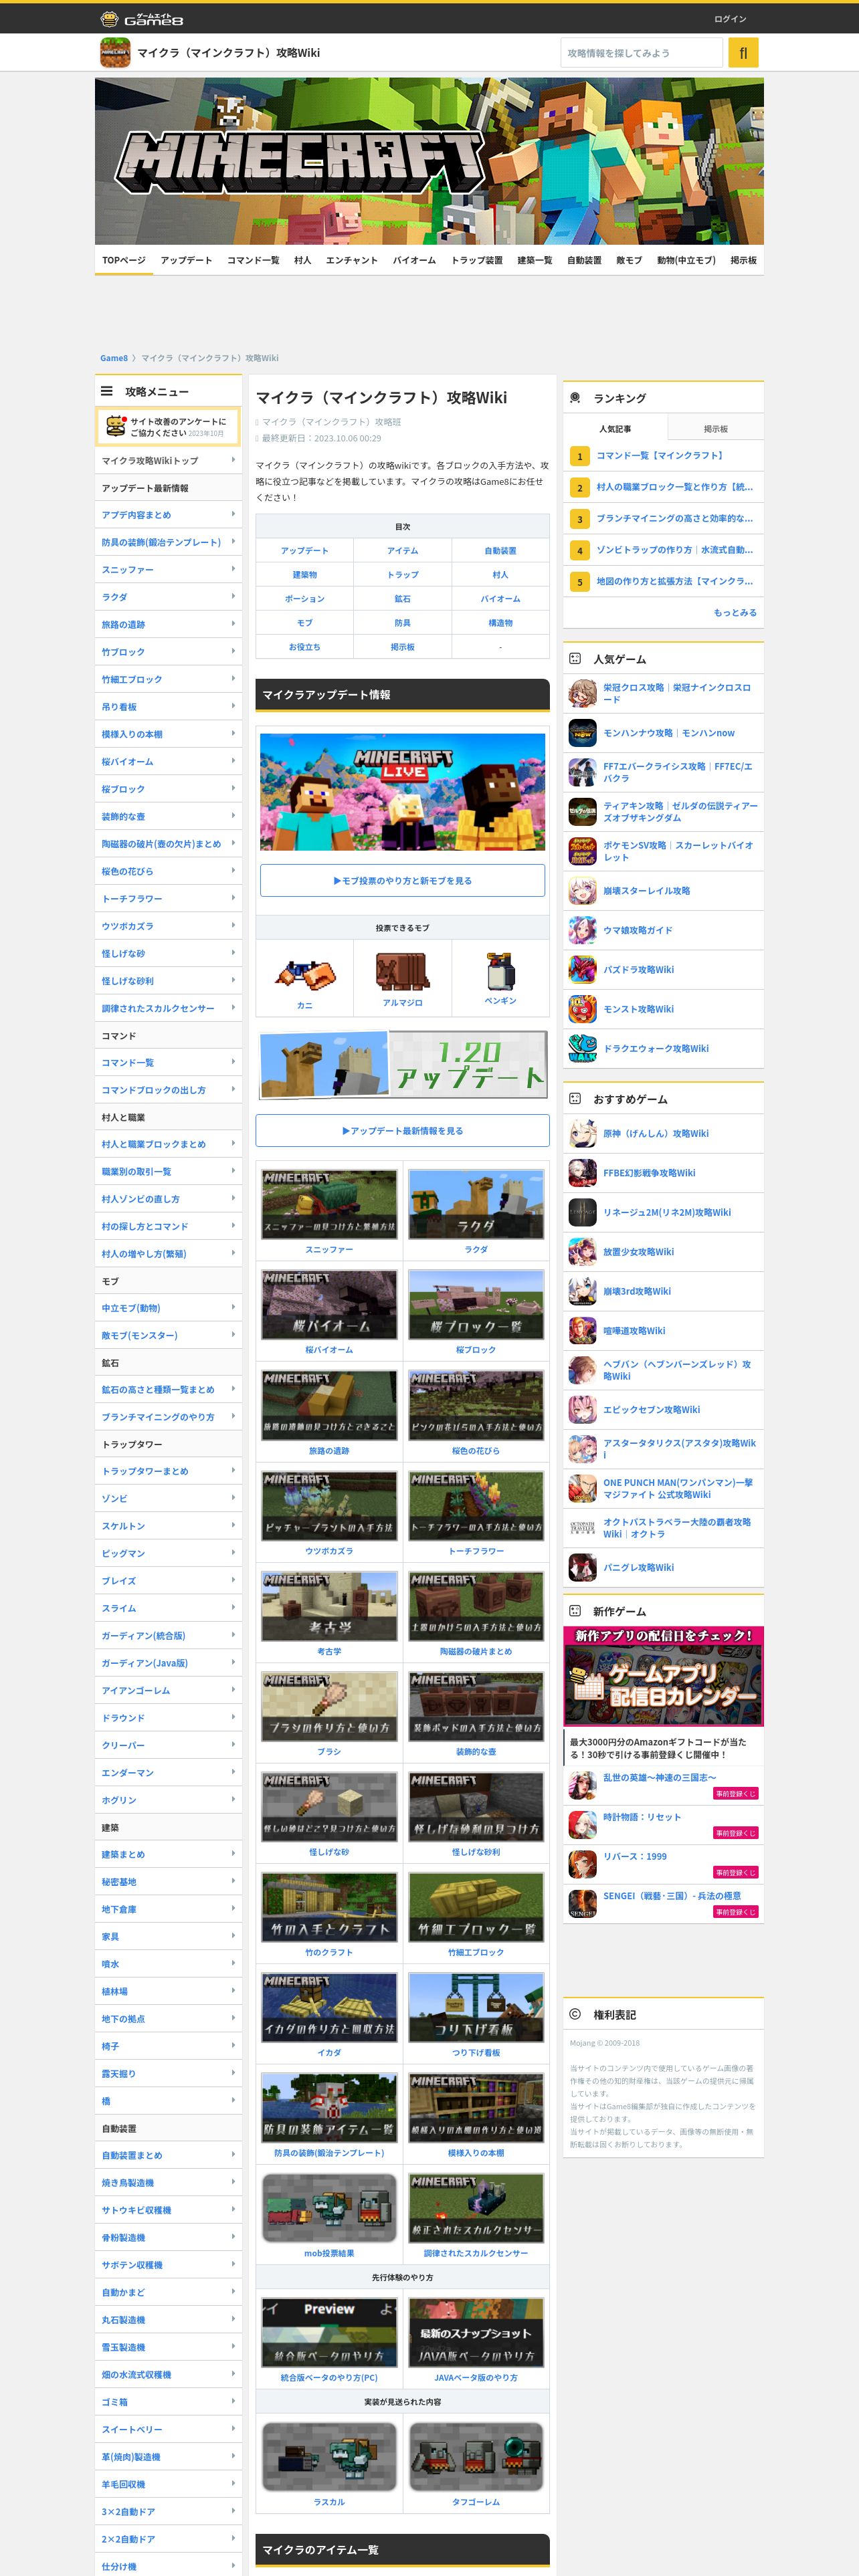Open the 攻略メニュー hamburger icon
Viewport: 859px width, 2576px height.
pyautogui.click(x=106, y=391)
